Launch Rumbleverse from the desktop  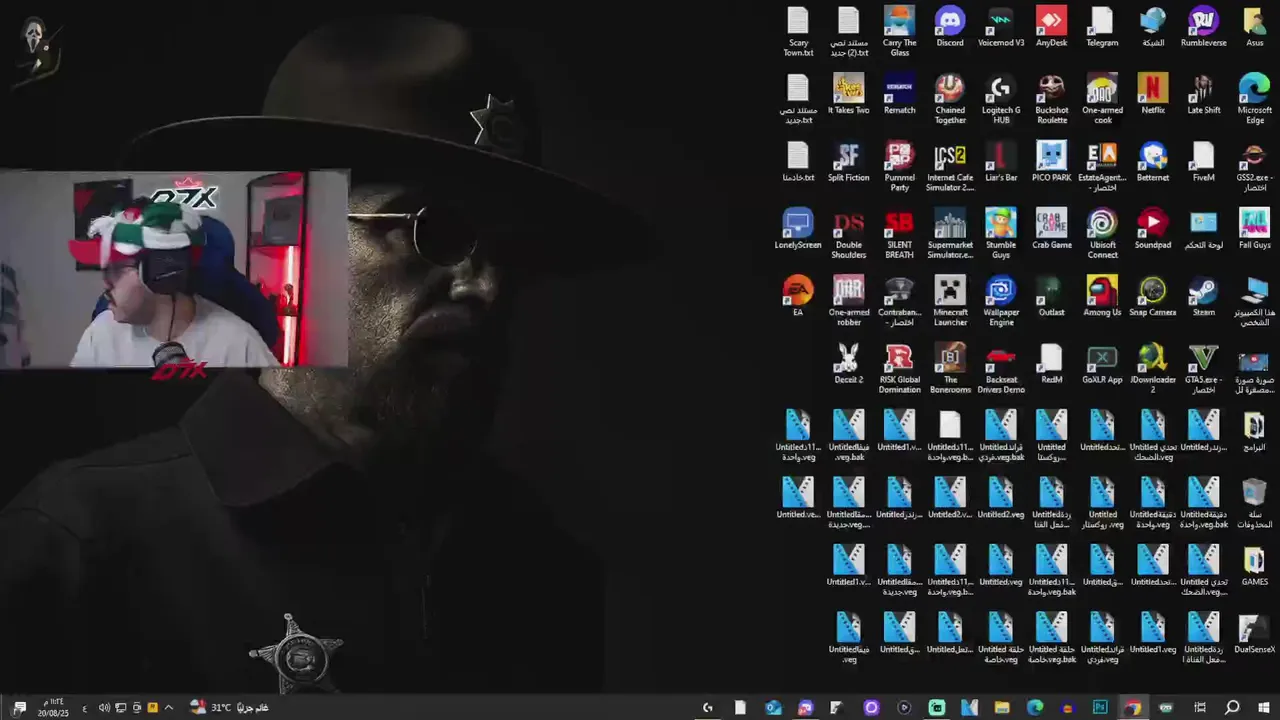click(x=1203, y=28)
